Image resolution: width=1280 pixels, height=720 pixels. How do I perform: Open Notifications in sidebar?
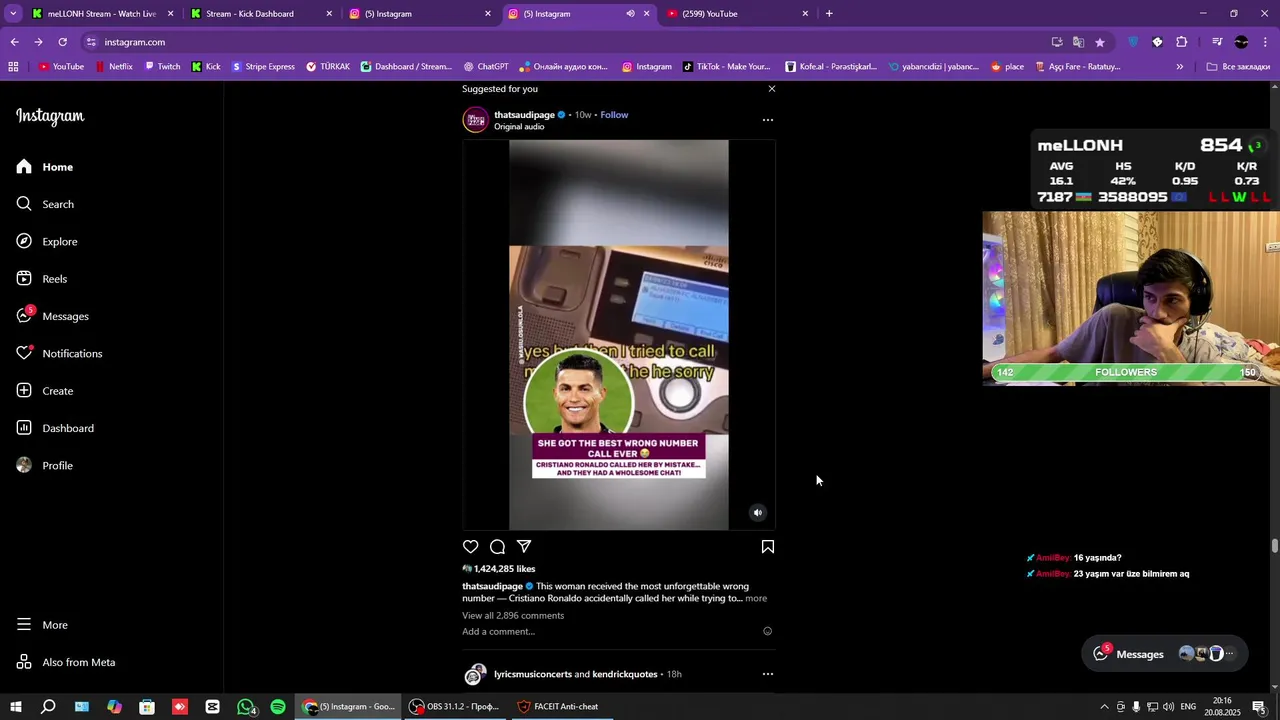59,354
